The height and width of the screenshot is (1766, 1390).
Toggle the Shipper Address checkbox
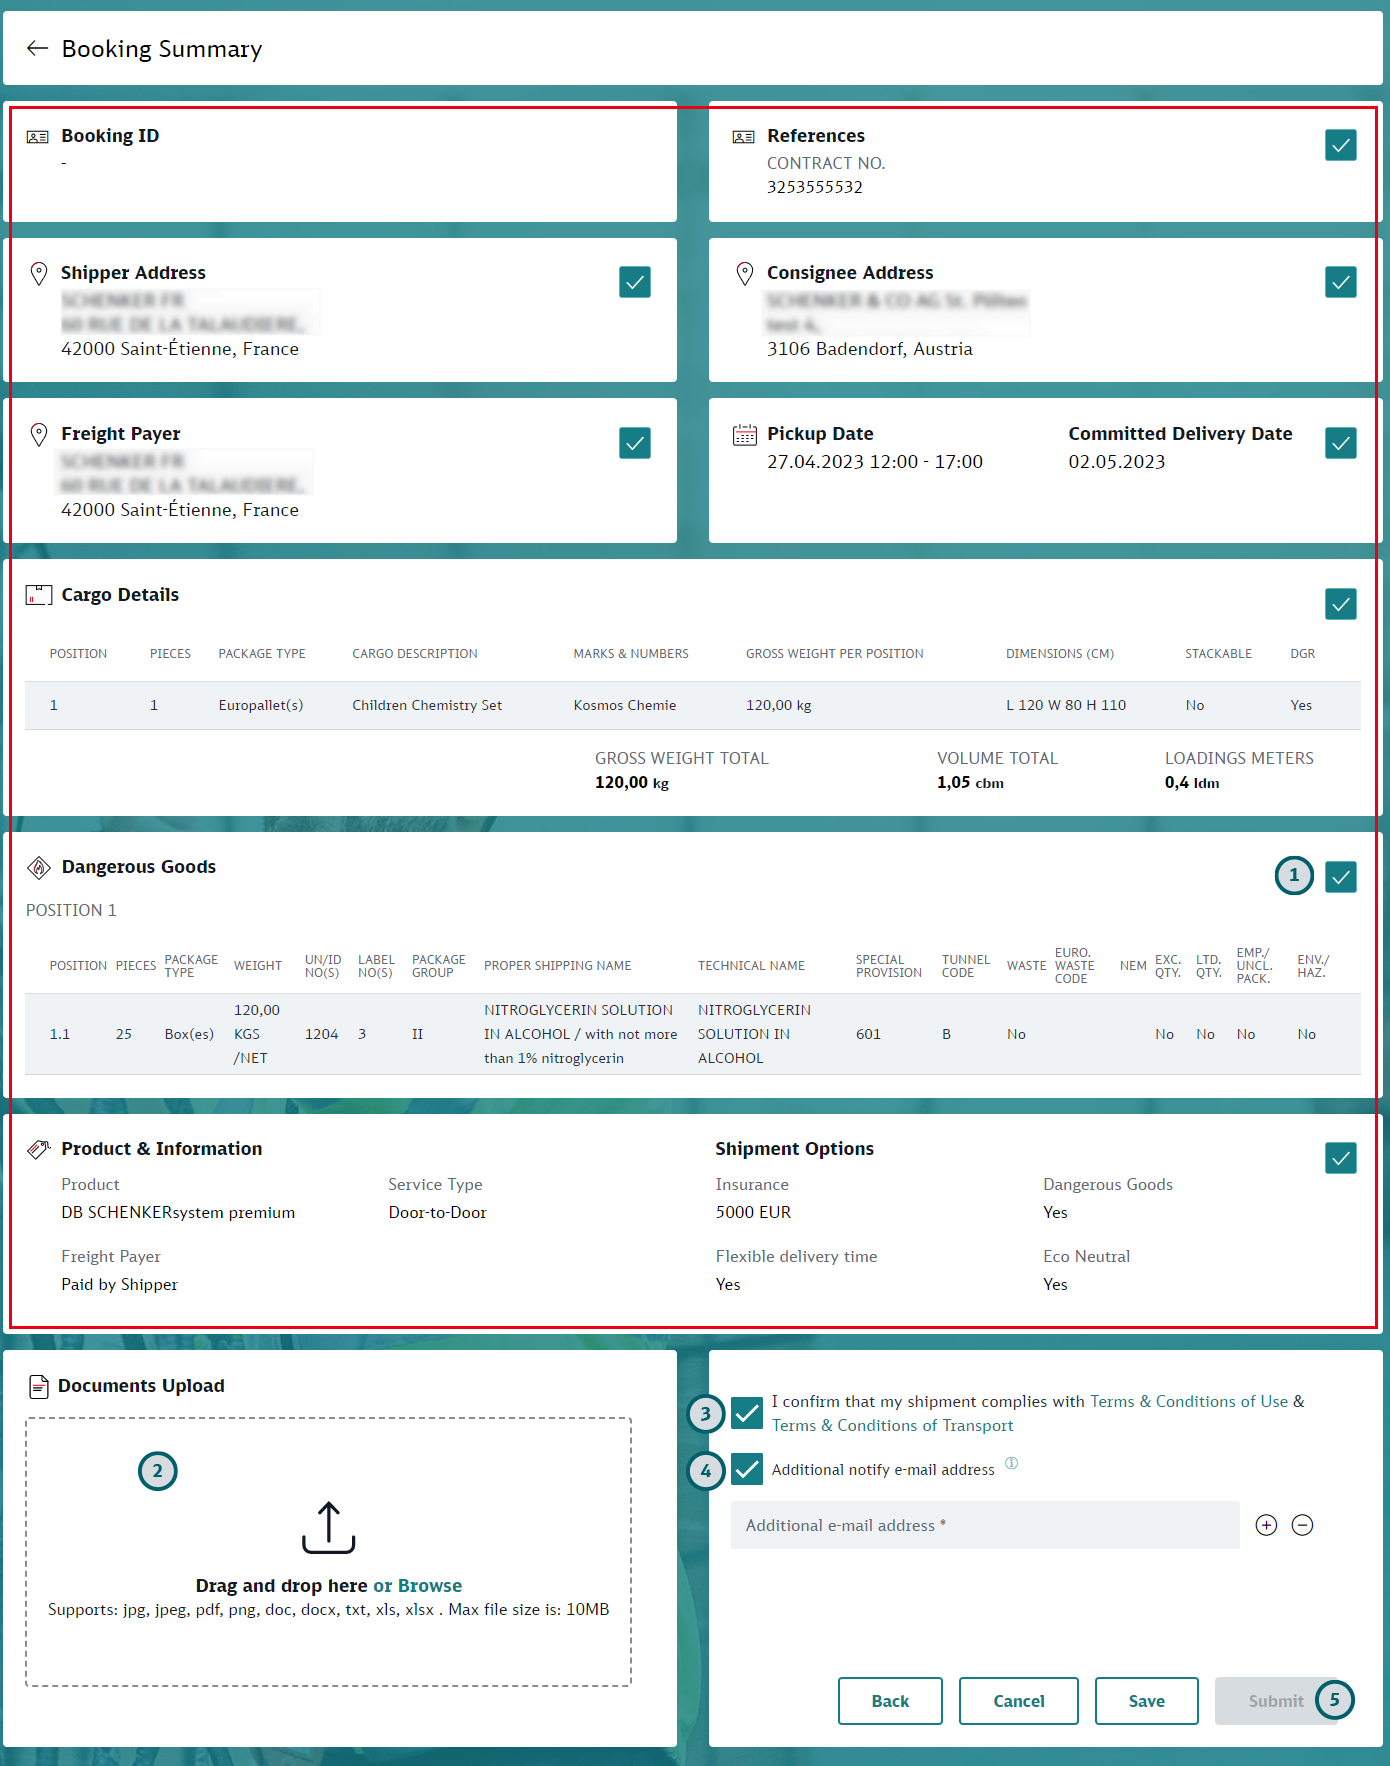click(634, 282)
